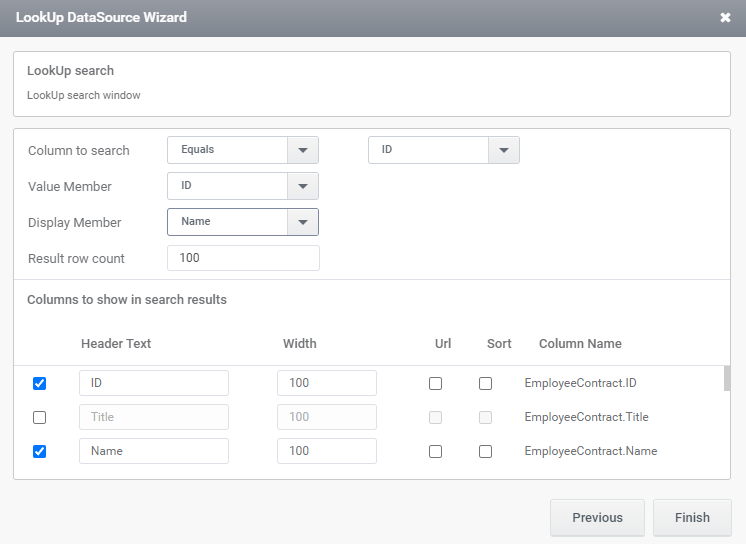The width and height of the screenshot is (746, 544).
Task: Click the columns list vertical scrollbar
Action: [727, 380]
